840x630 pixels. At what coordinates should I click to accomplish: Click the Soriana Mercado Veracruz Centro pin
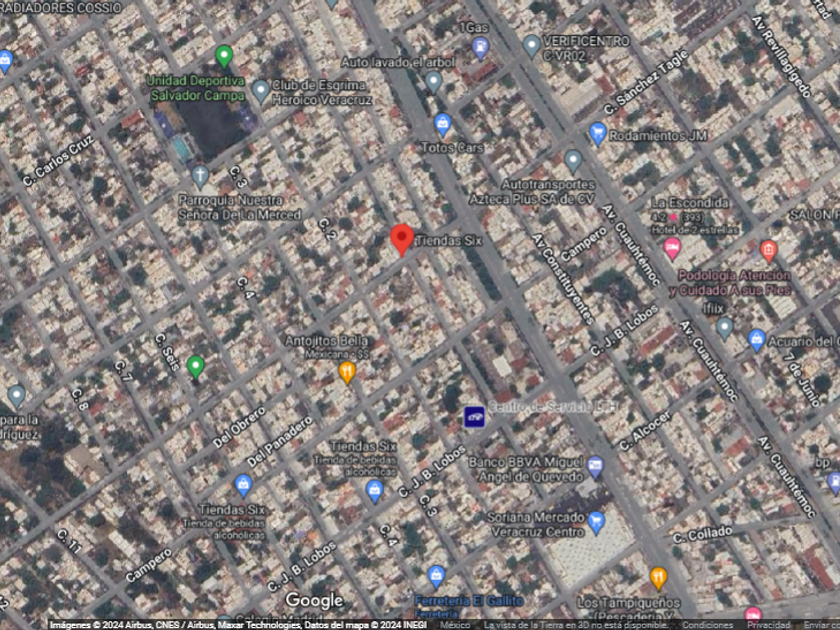pyautogui.click(x=596, y=523)
